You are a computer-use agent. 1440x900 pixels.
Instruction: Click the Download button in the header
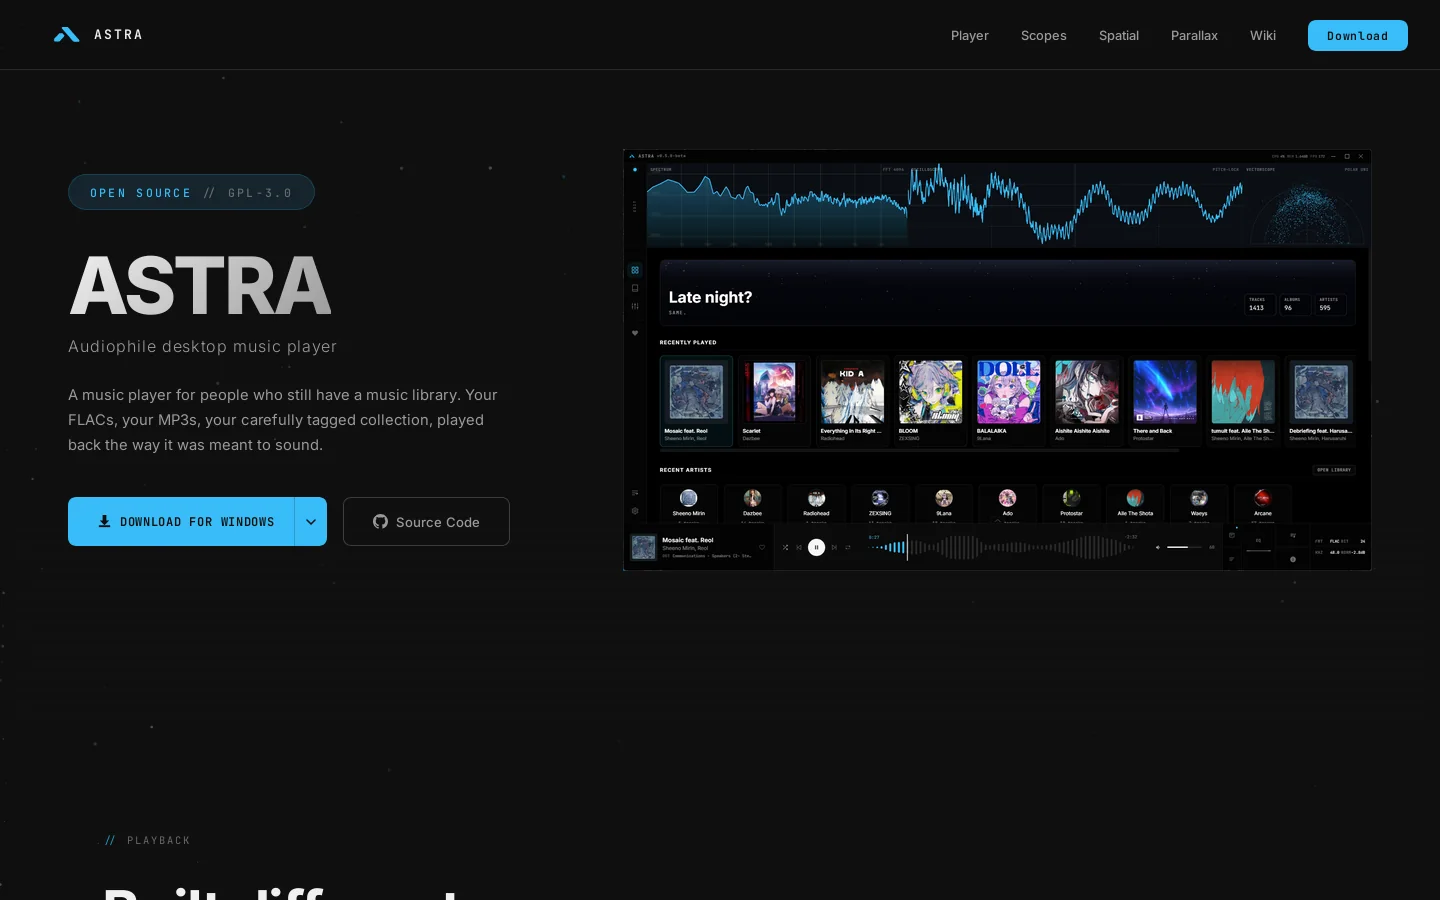click(1358, 35)
